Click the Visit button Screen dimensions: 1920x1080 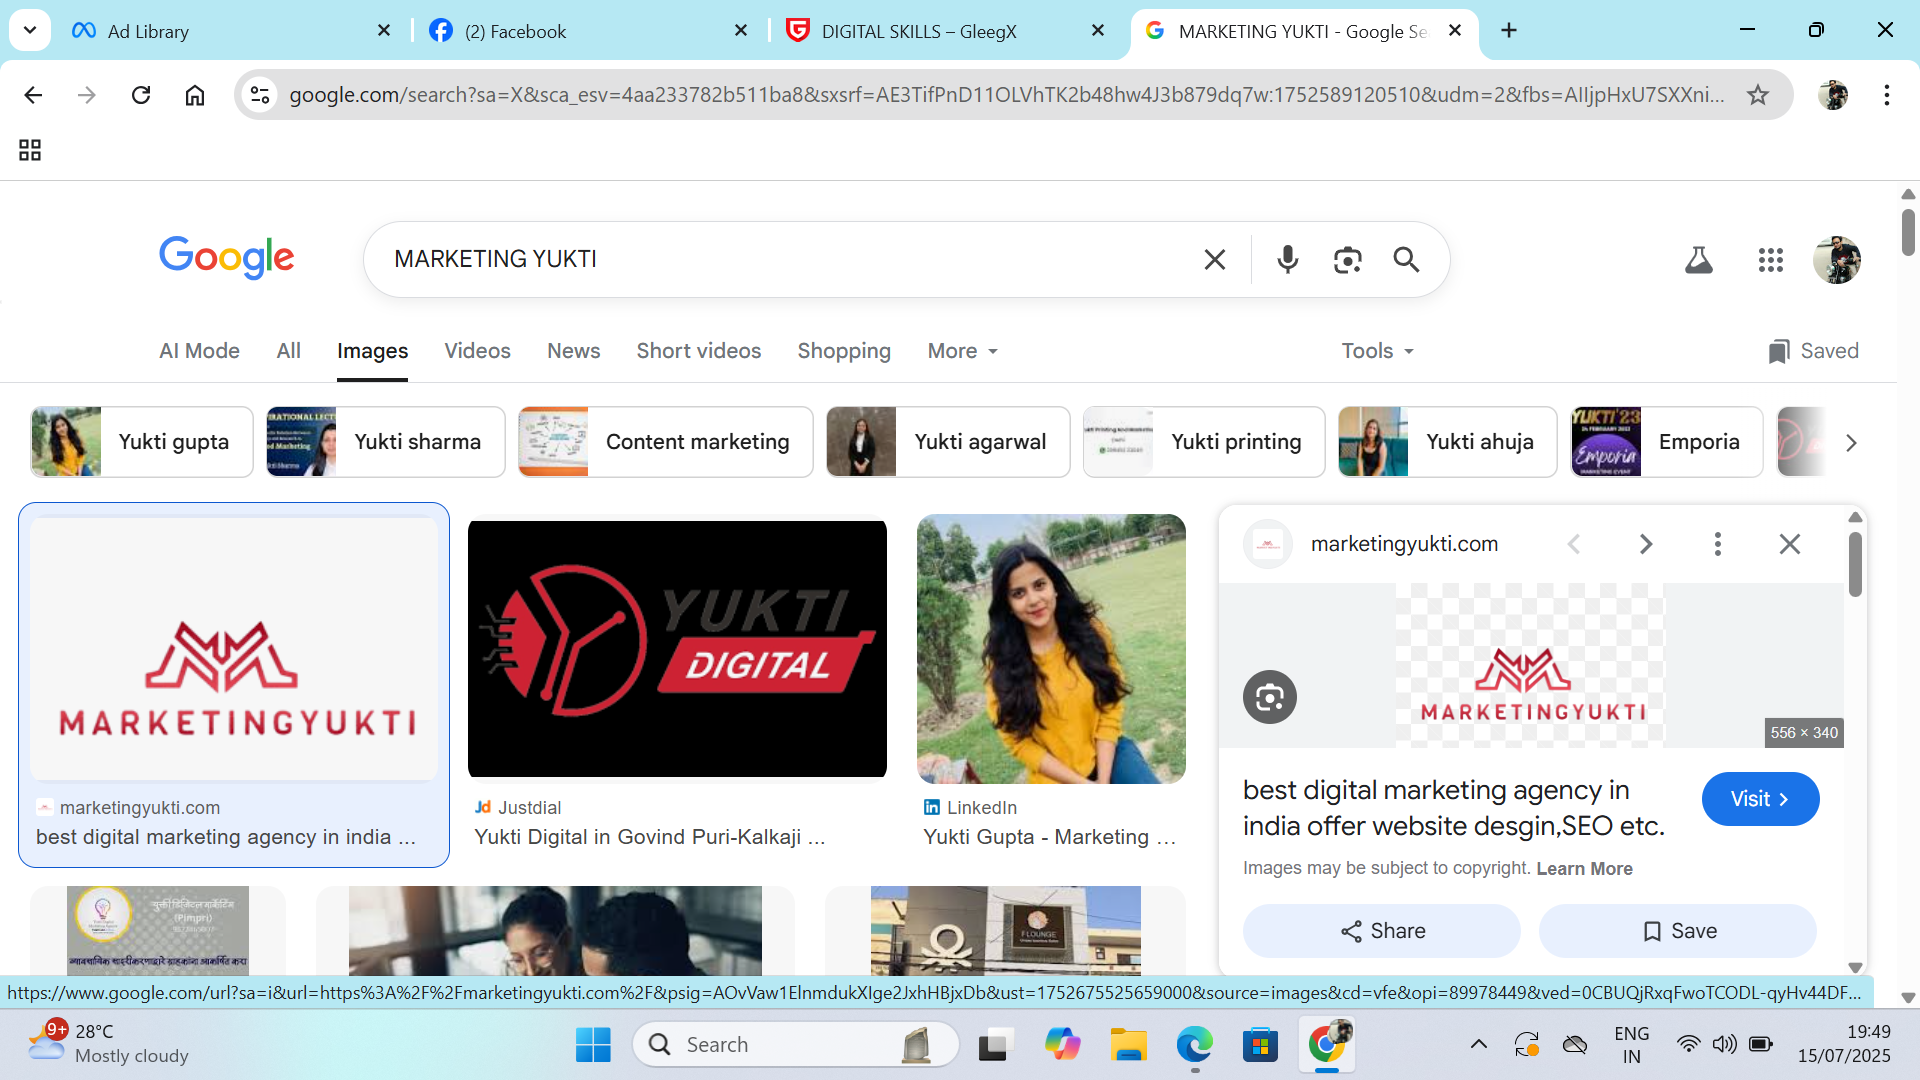[1759, 799]
